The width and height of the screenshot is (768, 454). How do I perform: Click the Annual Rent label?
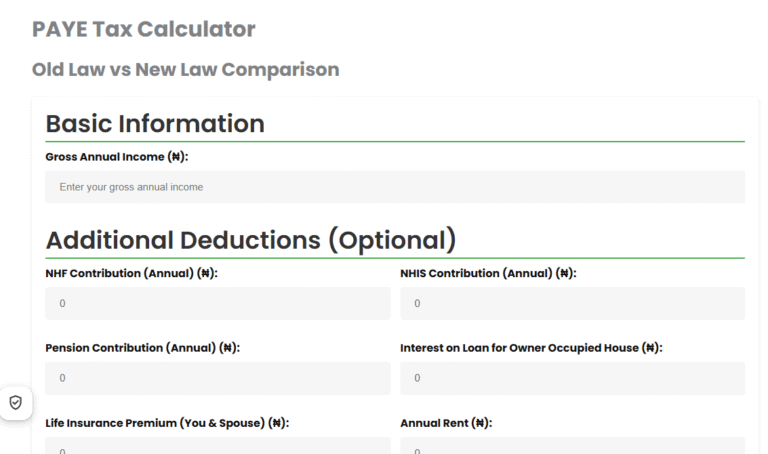click(x=446, y=423)
